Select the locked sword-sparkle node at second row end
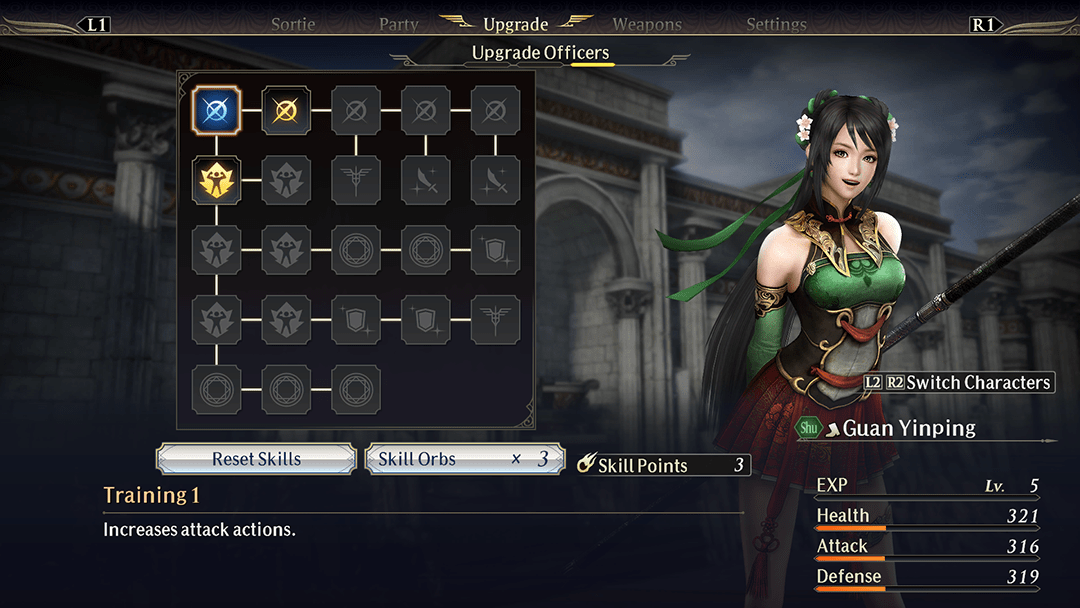Screen dimensions: 1080x608 coord(495,180)
